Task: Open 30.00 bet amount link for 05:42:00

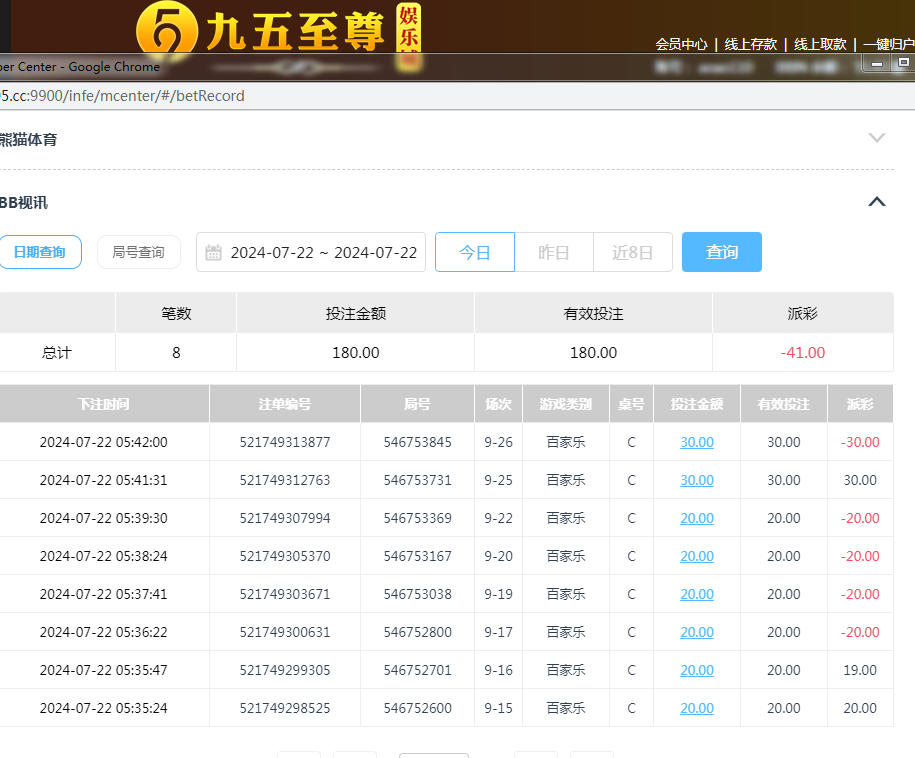Action: point(697,442)
